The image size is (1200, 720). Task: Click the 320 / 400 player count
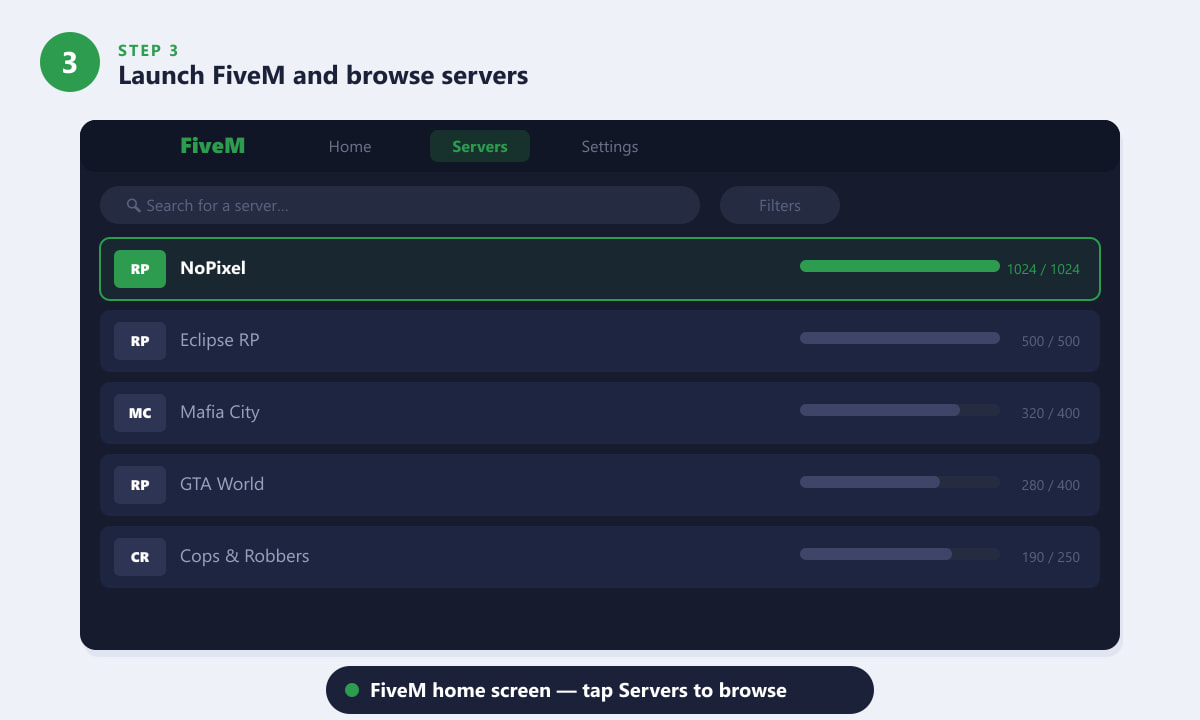(1051, 413)
